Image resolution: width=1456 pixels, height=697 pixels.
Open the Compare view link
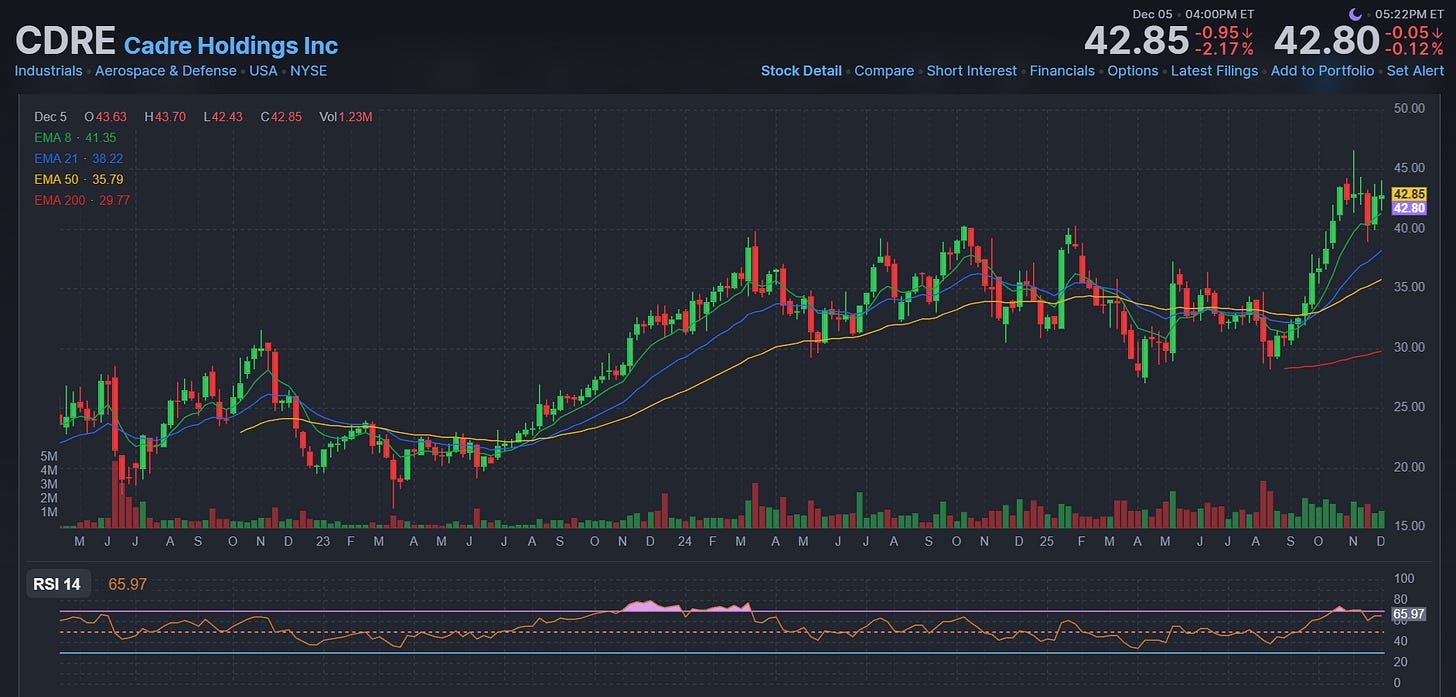884,71
